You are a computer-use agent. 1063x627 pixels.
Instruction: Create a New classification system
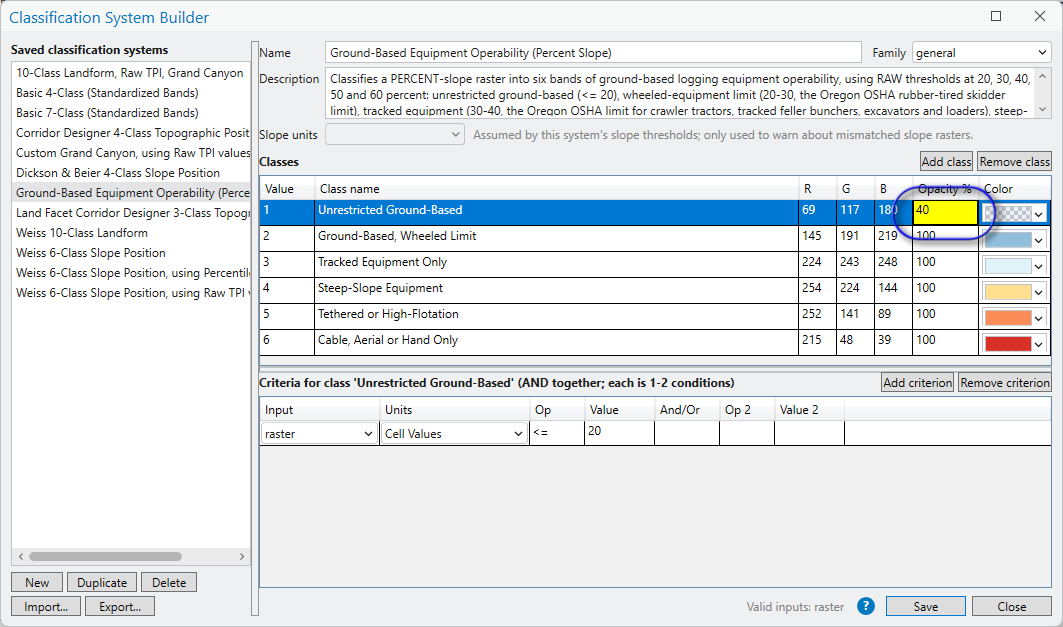pos(37,582)
